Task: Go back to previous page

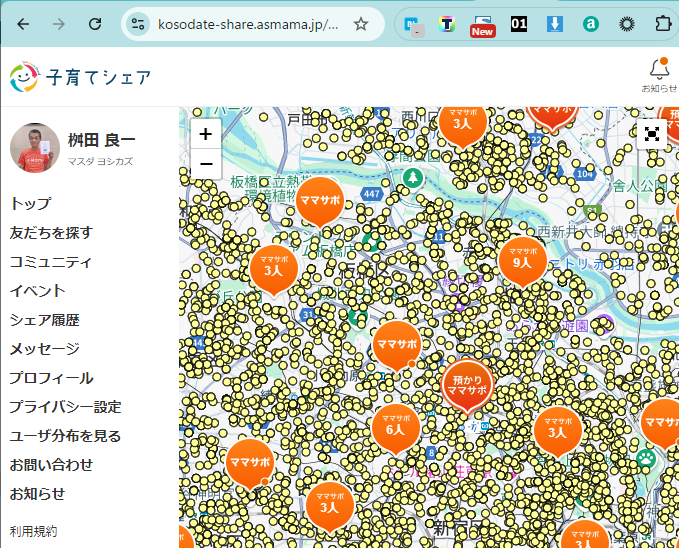Action: 24,24
